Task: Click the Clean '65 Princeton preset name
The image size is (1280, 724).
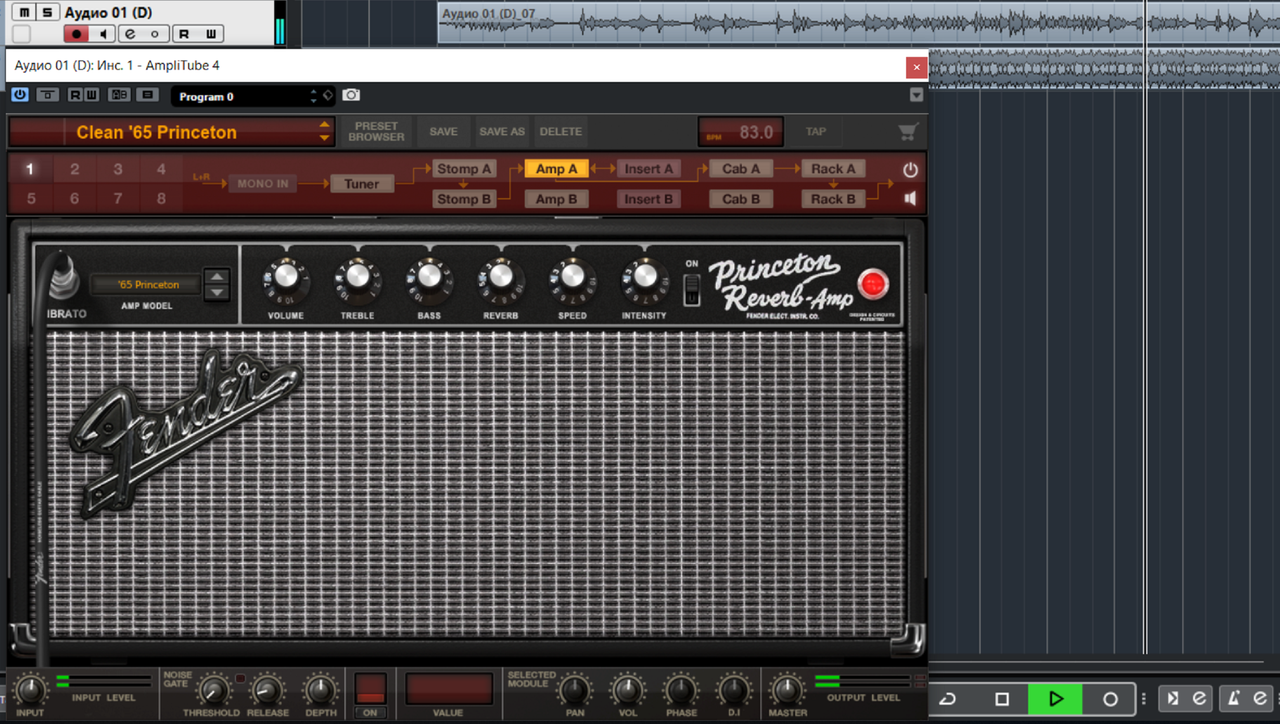Action: point(157,132)
